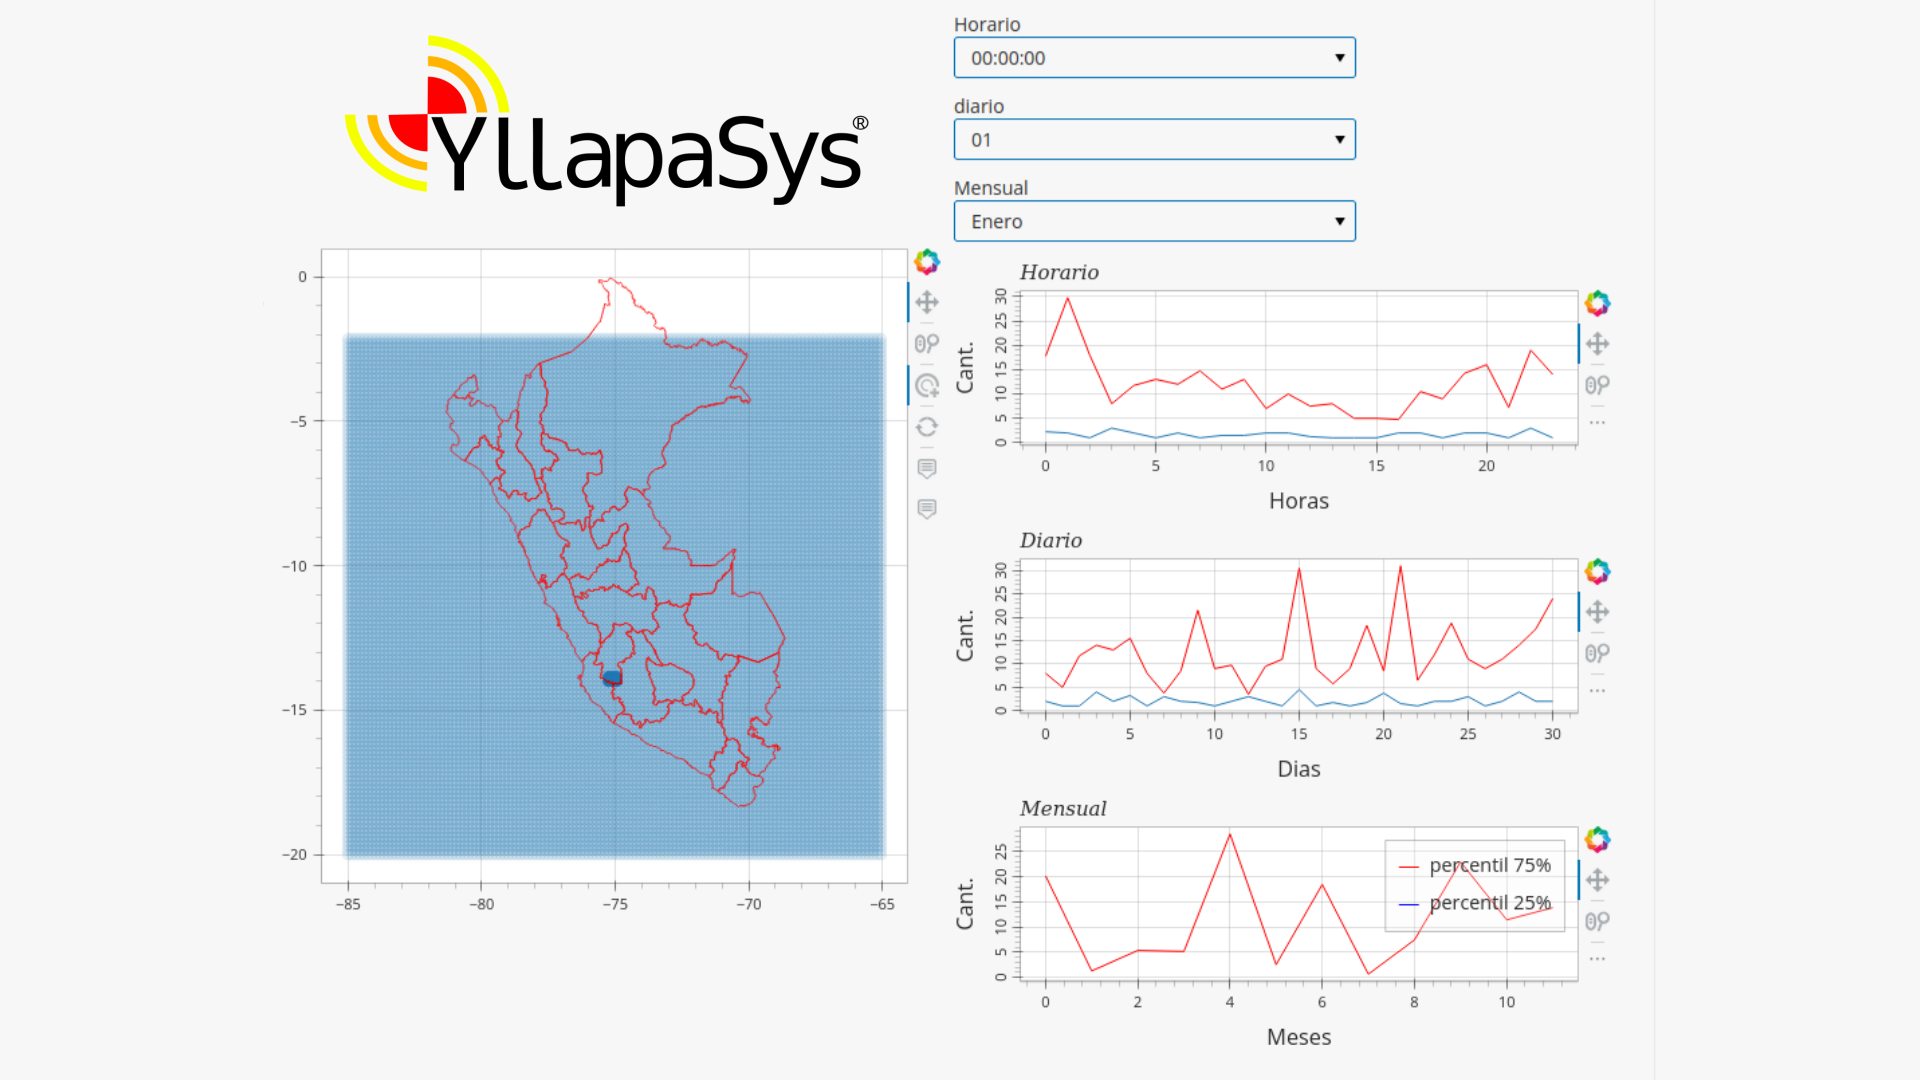Image resolution: width=1920 pixels, height=1080 pixels.
Task: Expand Mensual dropdown showing Enero
Action: [x=1154, y=222]
